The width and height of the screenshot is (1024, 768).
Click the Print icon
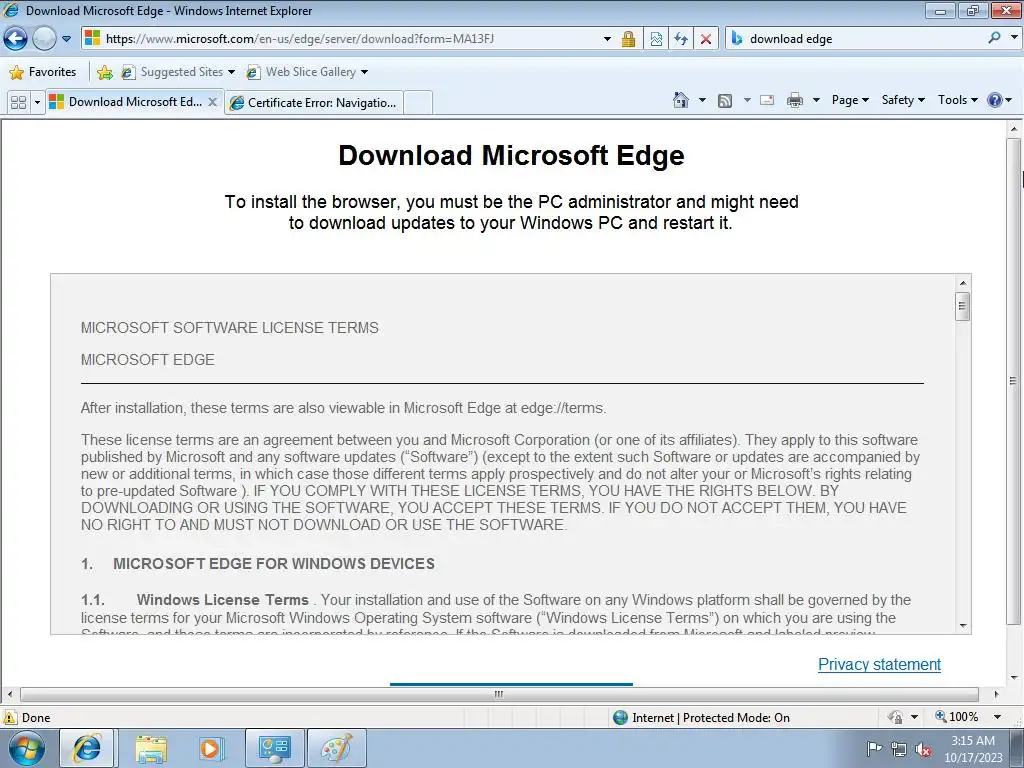pos(795,100)
